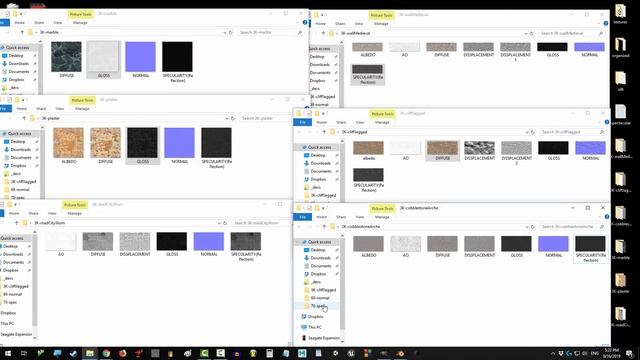Select the GLOSS image in plaster window
640x360 pixels.
click(x=142, y=146)
